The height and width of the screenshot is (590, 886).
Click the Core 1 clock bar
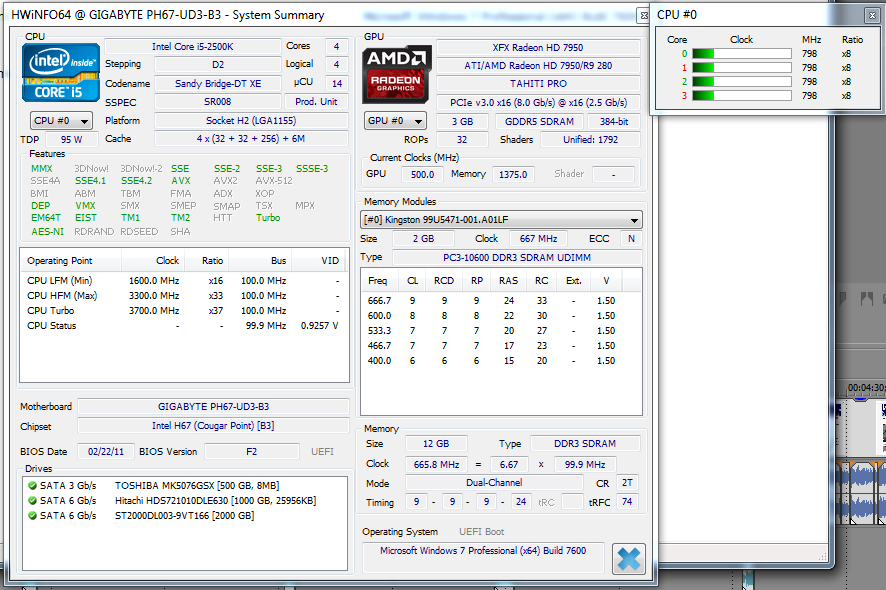coord(741,68)
